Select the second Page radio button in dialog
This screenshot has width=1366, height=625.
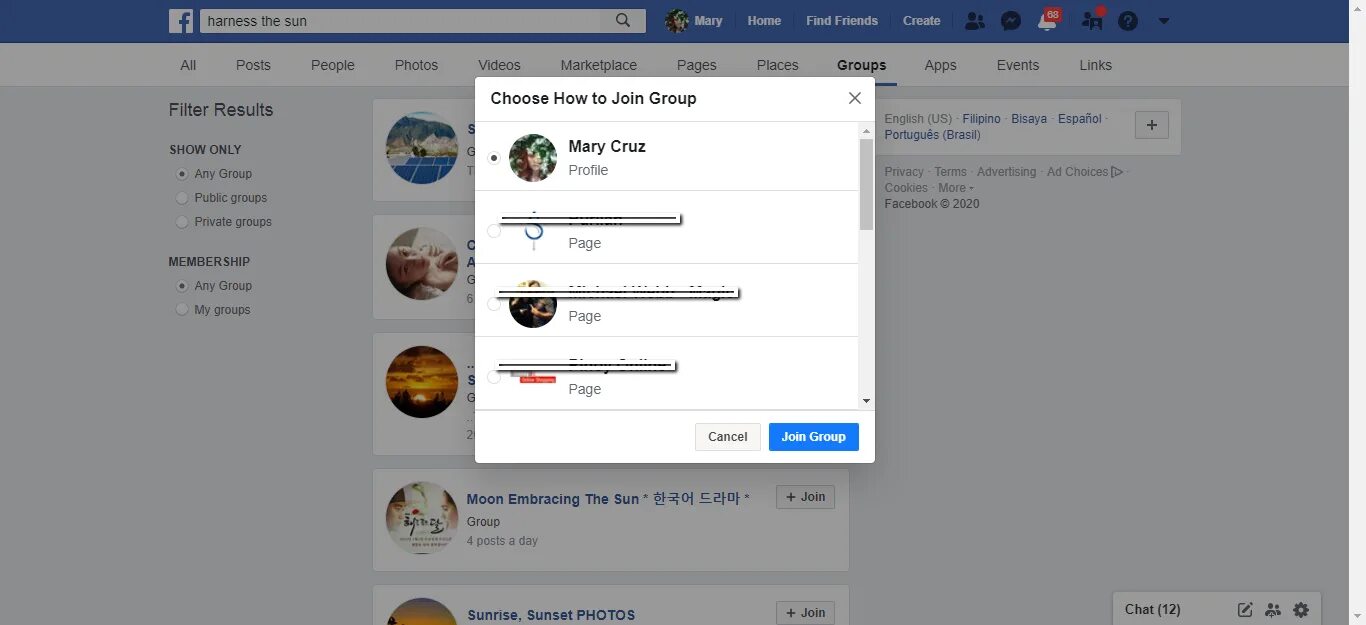[494, 304]
